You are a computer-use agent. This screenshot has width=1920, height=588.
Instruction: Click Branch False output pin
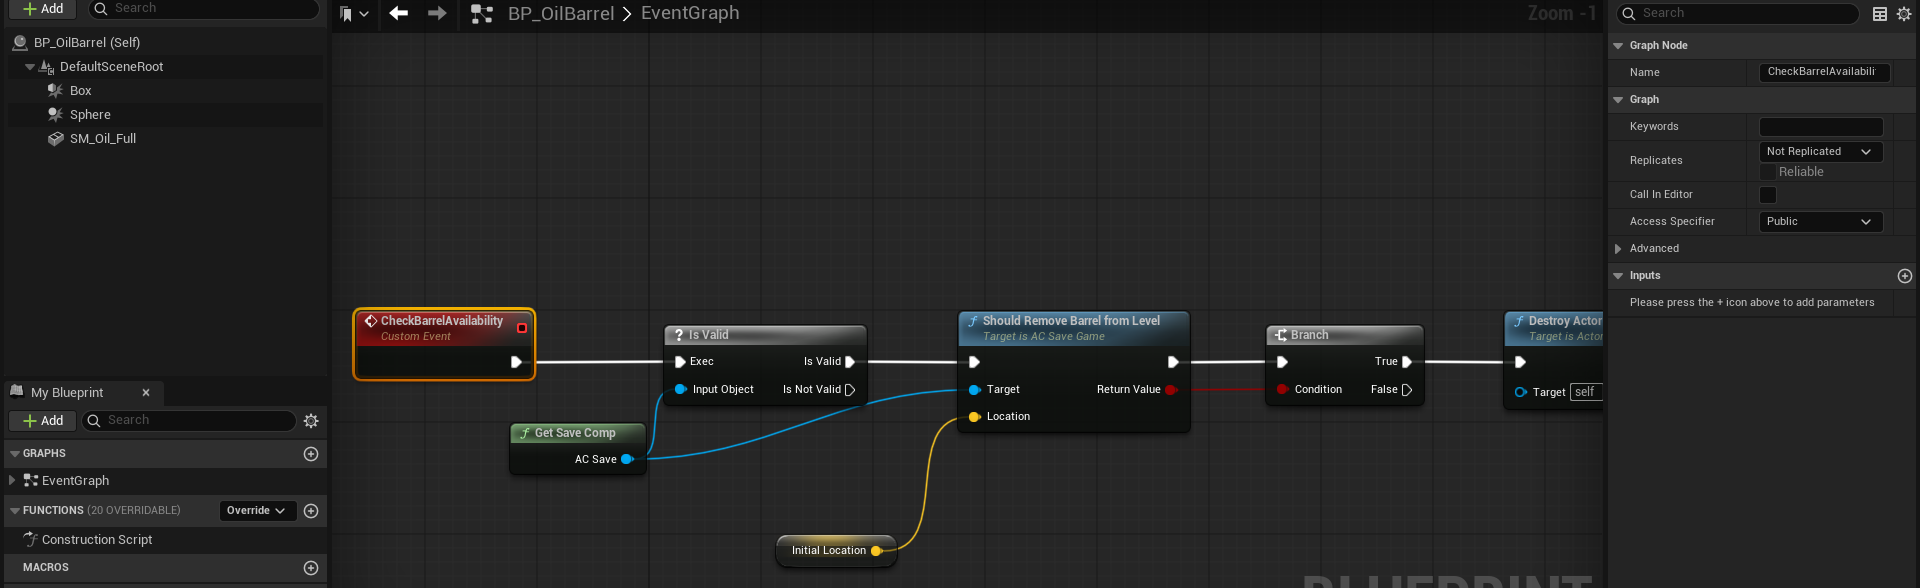pyautogui.click(x=1407, y=390)
